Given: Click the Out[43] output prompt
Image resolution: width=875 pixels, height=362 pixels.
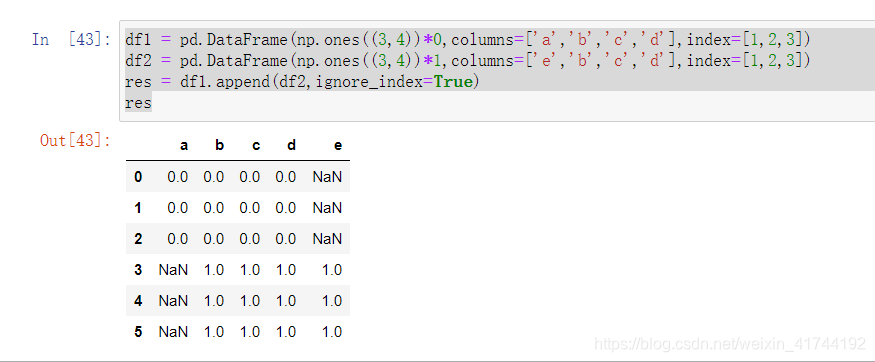Looking at the screenshot, I should click(75, 140).
